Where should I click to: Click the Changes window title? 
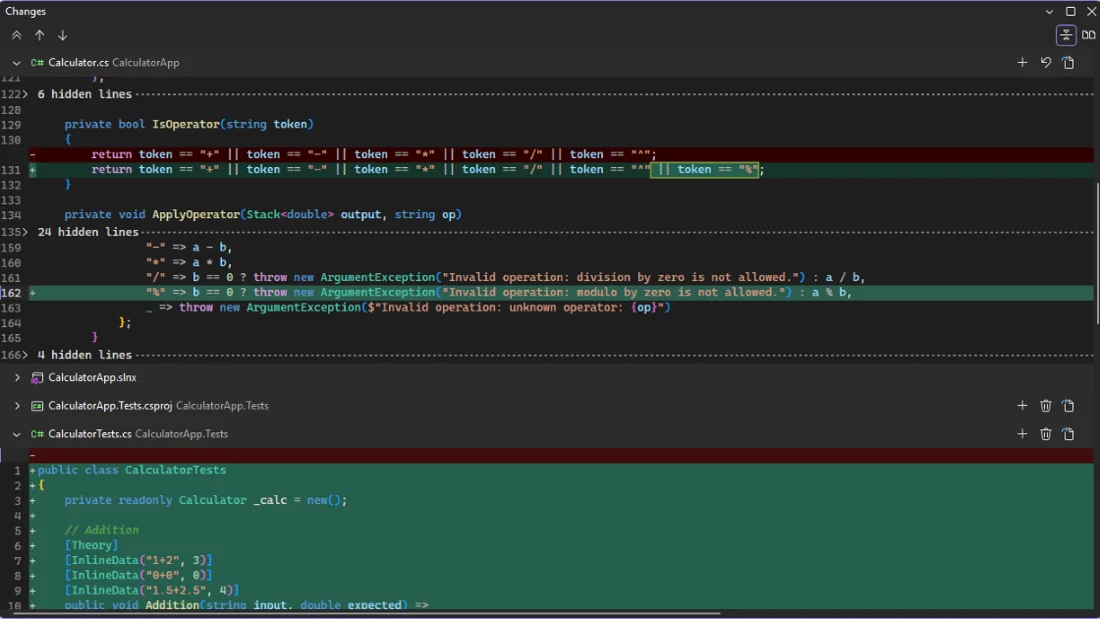25,11
